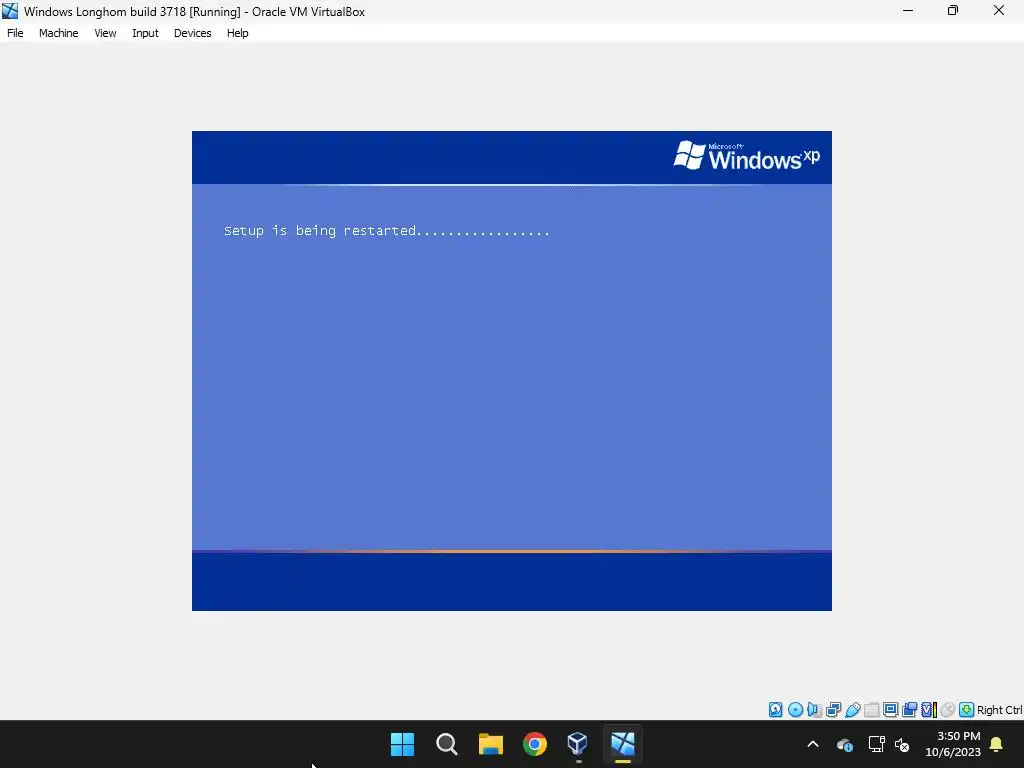Open the Input menu

[x=145, y=33]
